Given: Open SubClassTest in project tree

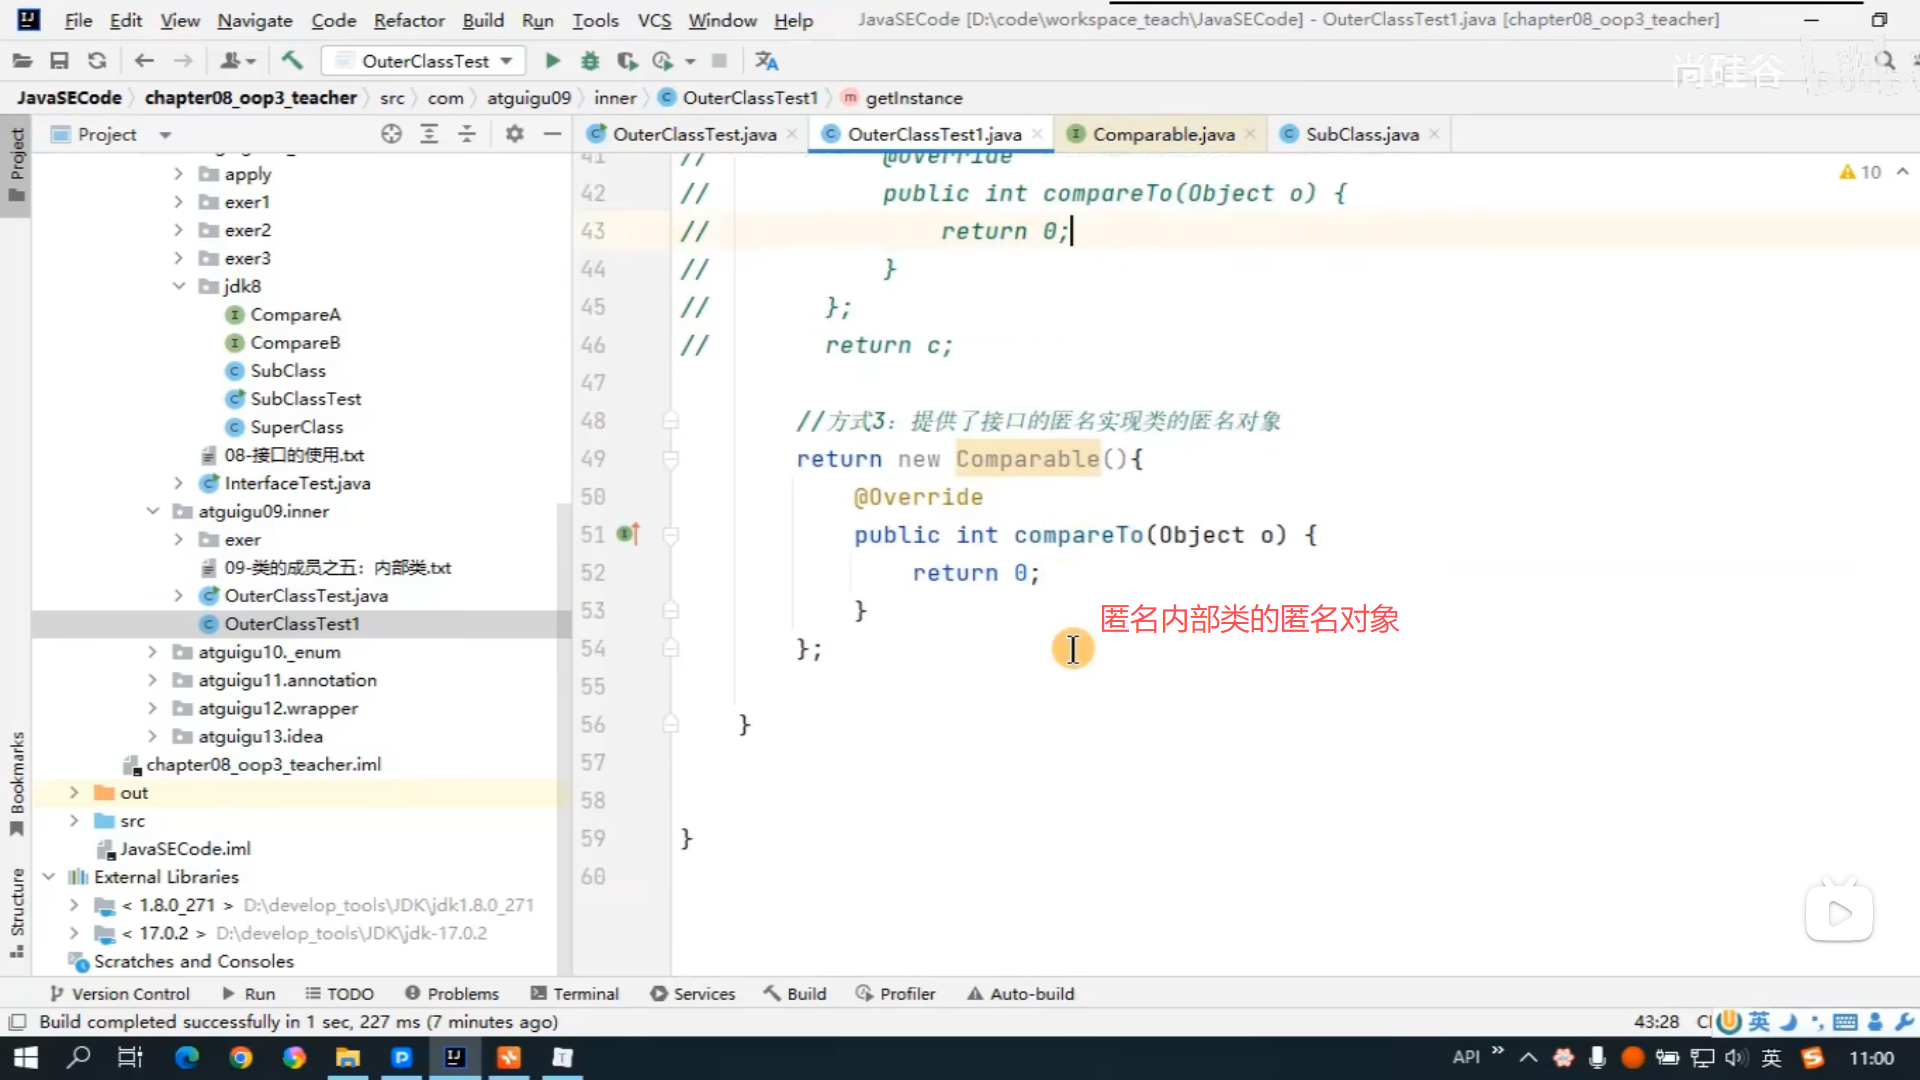Looking at the screenshot, I should [305, 399].
